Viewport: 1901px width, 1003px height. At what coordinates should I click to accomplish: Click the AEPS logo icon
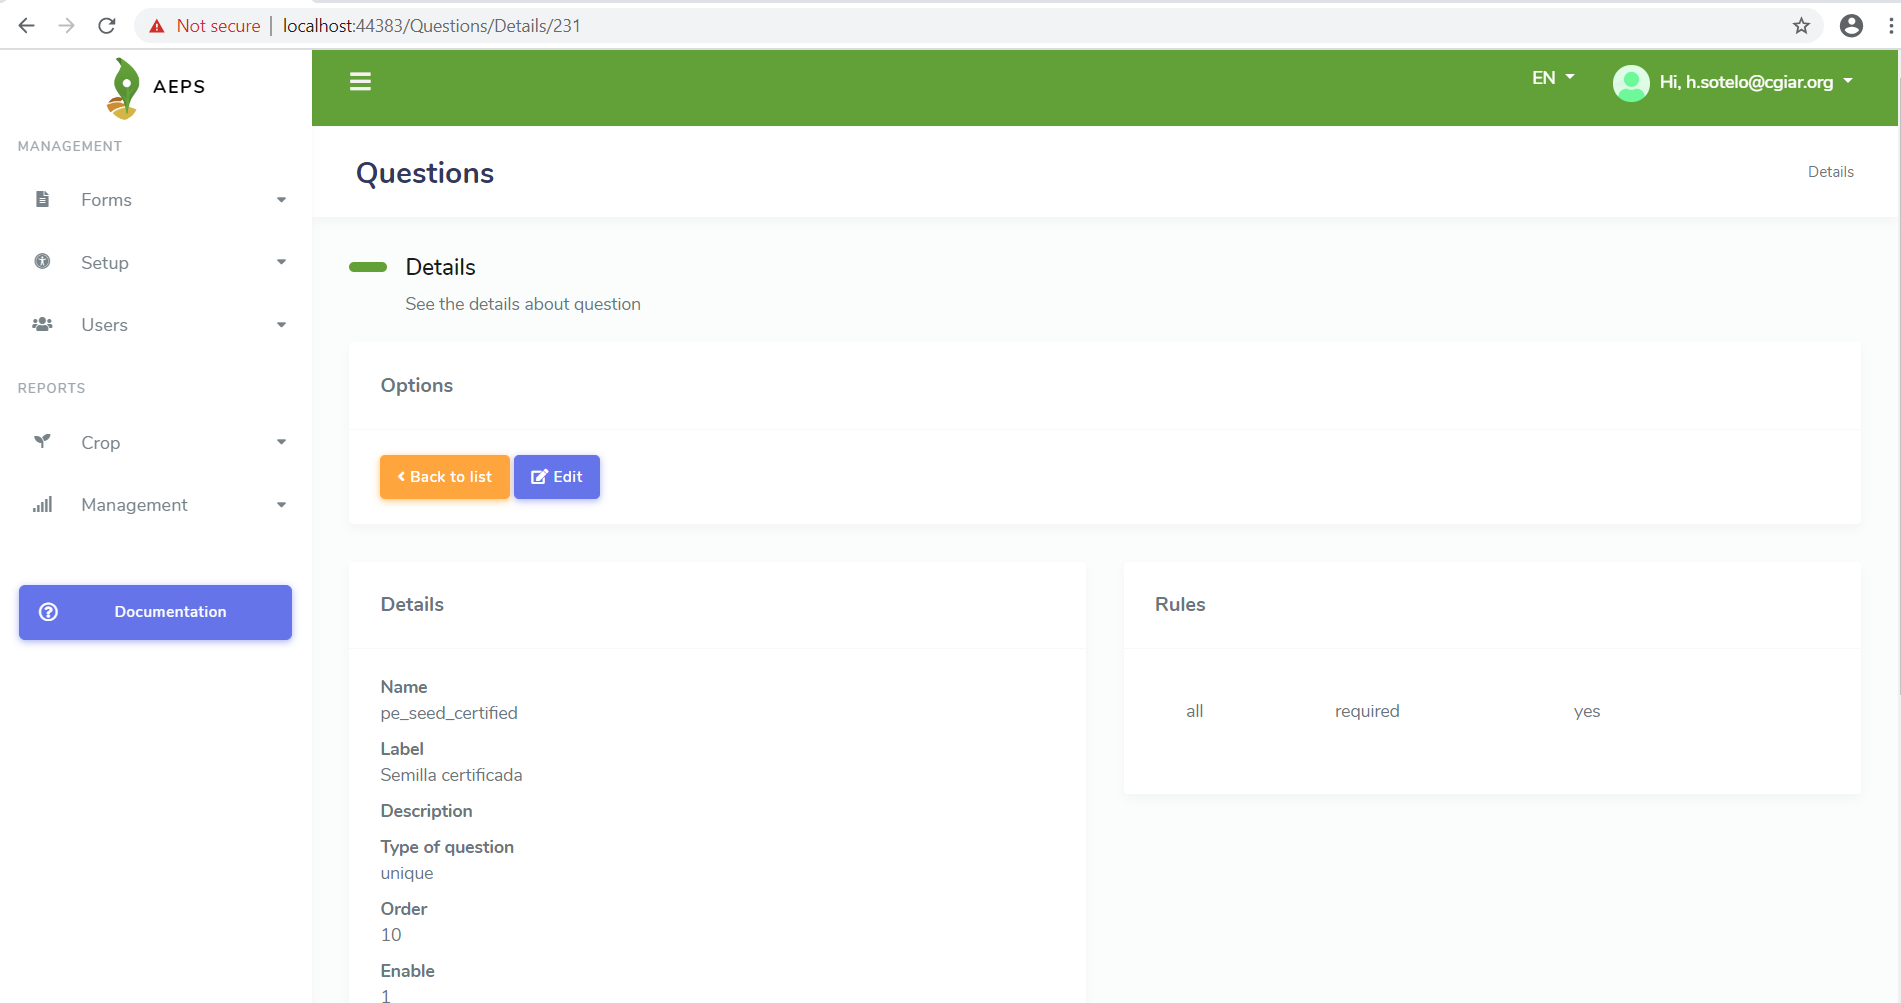123,88
